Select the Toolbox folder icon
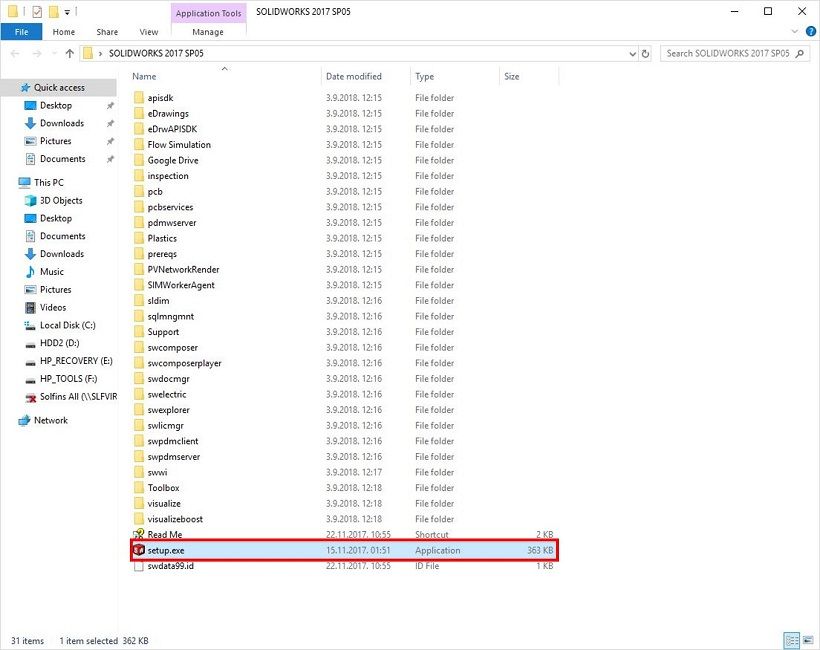This screenshot has width=820, height=650. pos(139,488)
